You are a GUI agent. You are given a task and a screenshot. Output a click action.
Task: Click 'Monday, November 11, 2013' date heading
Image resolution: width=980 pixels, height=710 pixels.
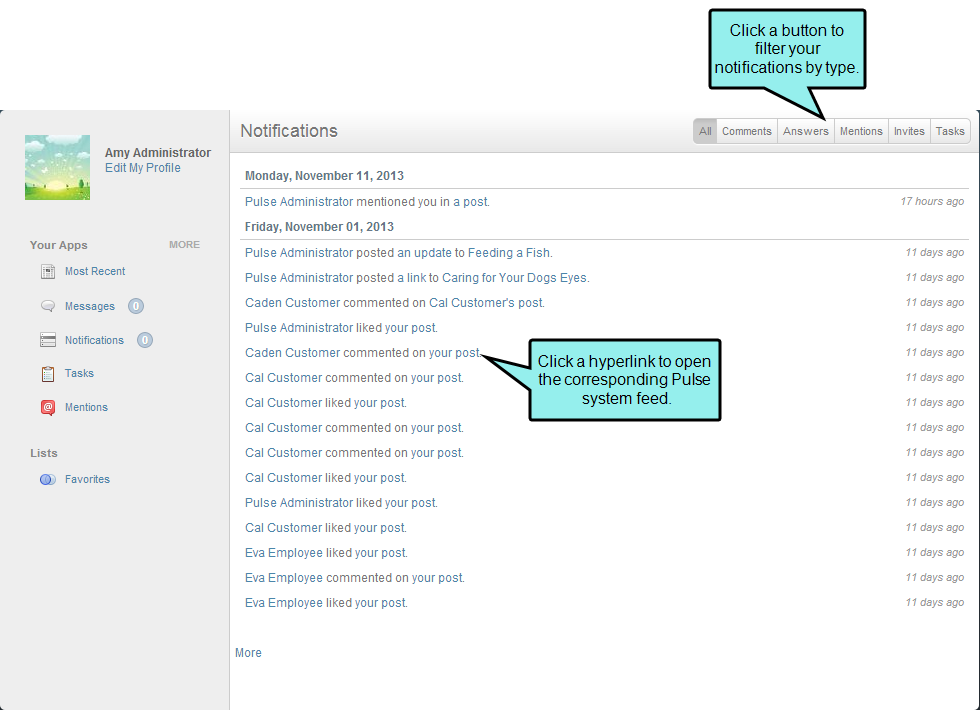[x=324, y=176]
